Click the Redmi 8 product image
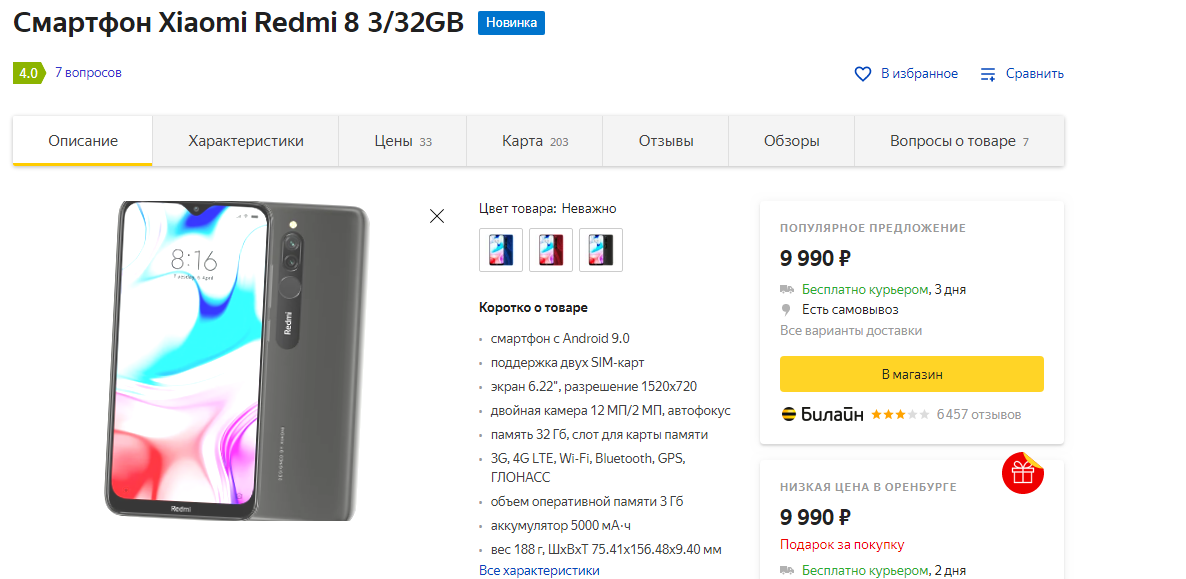This screenshot has width=1186, height=579. point(237,361)
